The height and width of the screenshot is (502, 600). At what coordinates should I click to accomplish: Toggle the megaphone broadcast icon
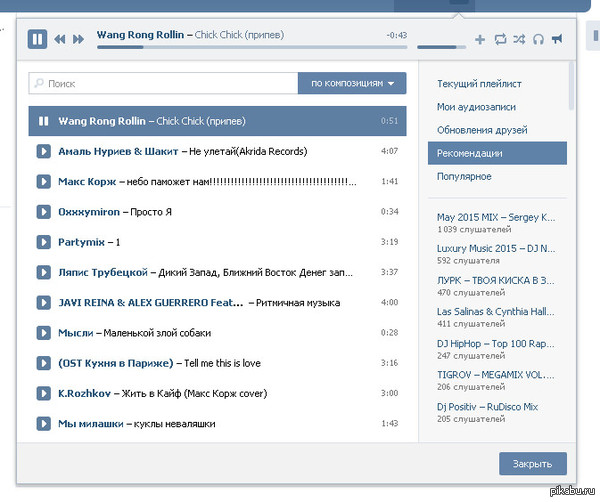[x=557, y=40]
